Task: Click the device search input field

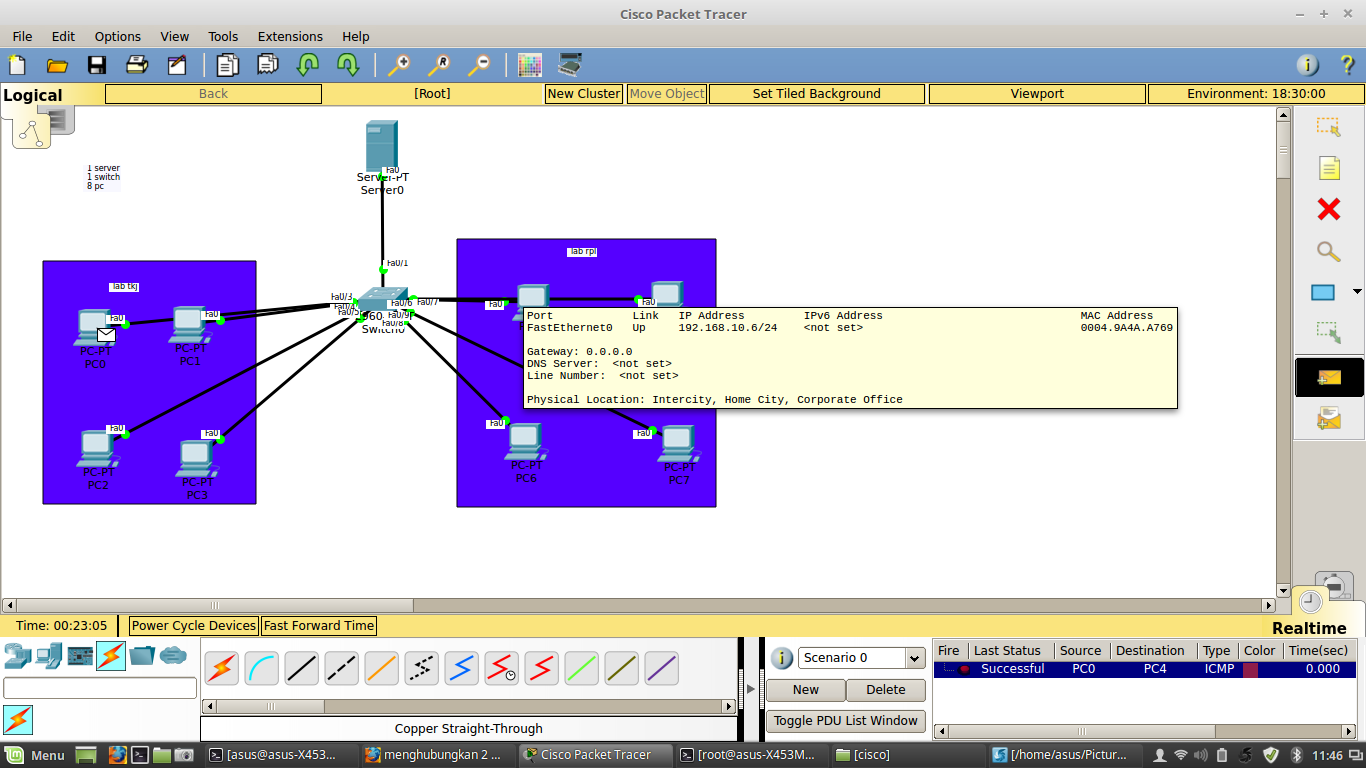Action: tap(100, 688)
